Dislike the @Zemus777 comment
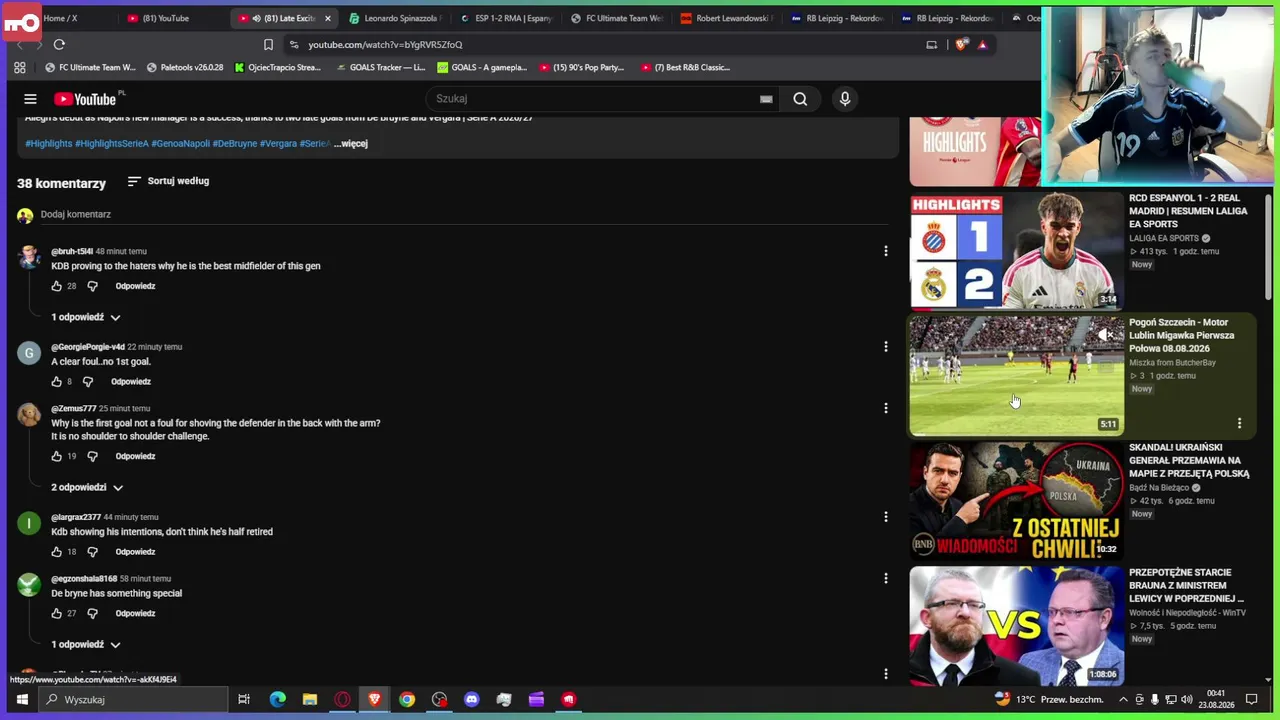Viewport: 1280px width, 720px height. coord(92,456)
